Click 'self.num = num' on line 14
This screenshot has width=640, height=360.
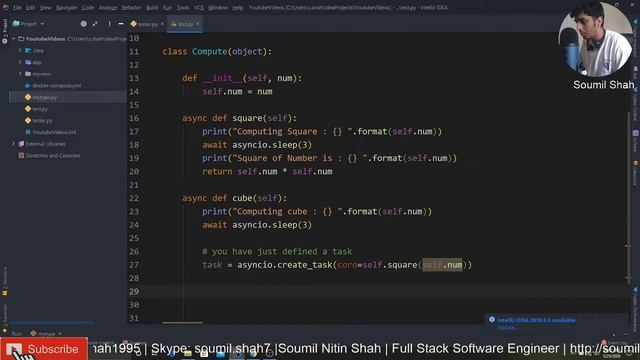click(x=237, y=92)
